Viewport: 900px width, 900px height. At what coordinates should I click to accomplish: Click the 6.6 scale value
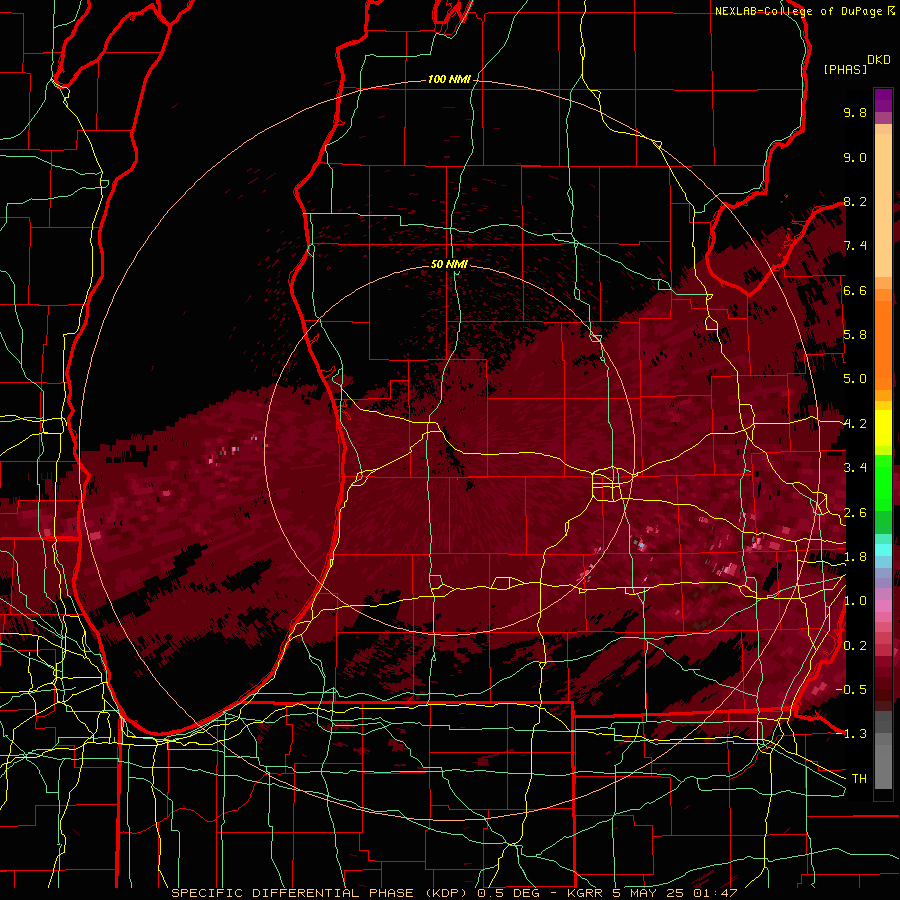855,290
